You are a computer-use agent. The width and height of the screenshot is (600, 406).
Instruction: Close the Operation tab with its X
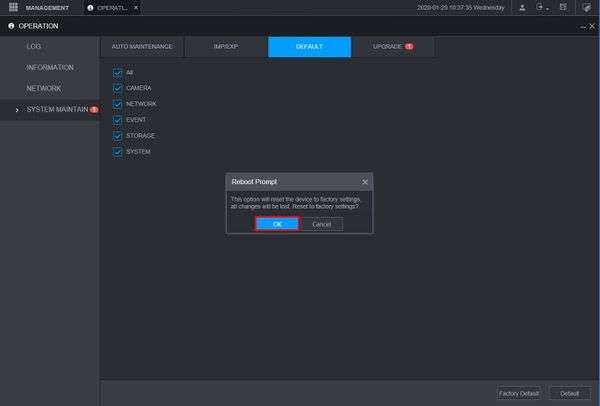point(136,8)
